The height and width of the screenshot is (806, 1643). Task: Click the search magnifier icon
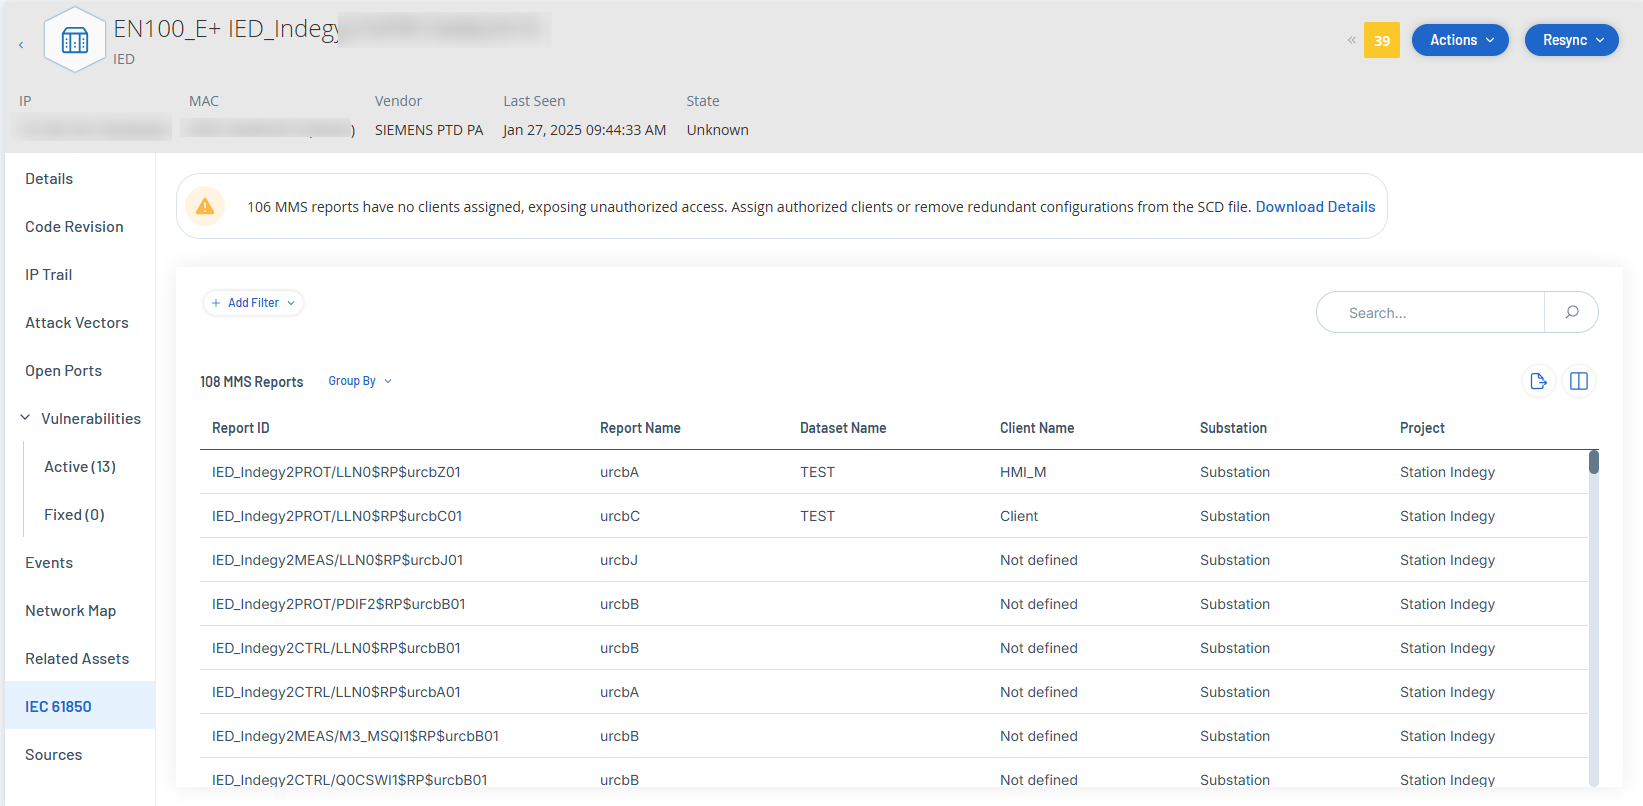tap(1571, 312)
